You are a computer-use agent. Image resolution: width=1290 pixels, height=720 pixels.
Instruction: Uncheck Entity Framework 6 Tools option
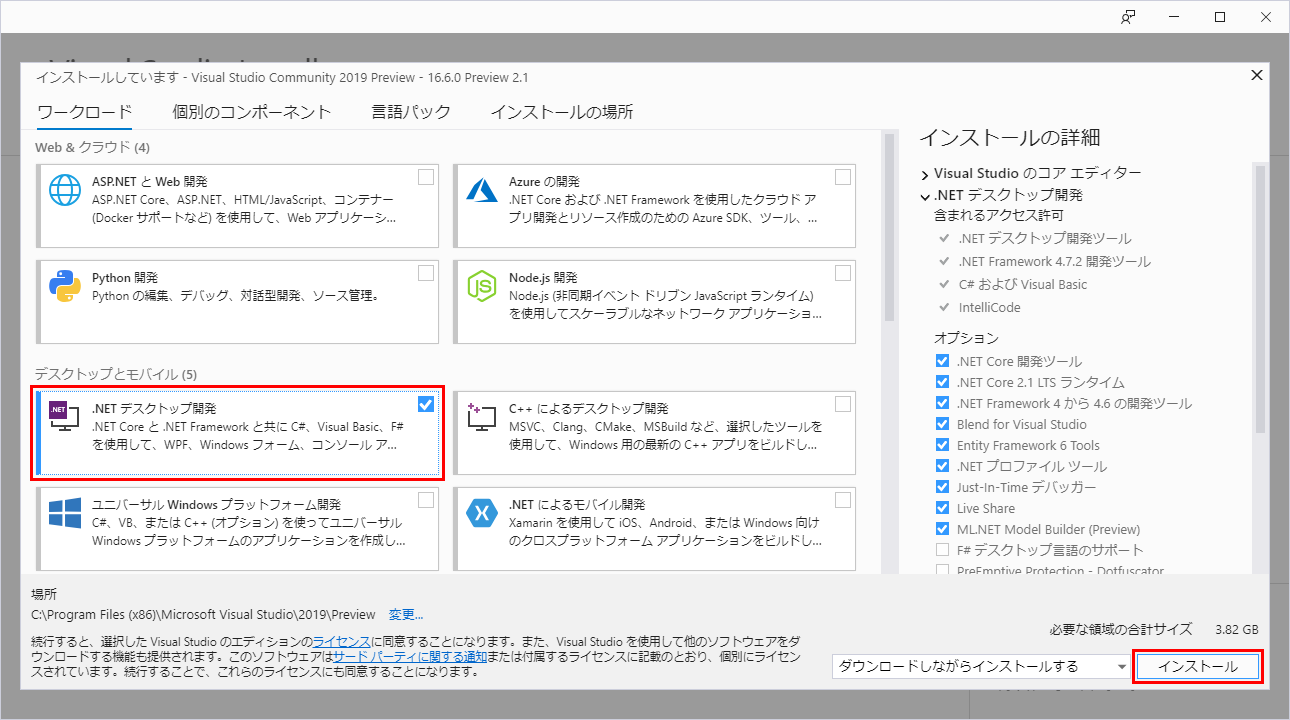click(942, 445)
